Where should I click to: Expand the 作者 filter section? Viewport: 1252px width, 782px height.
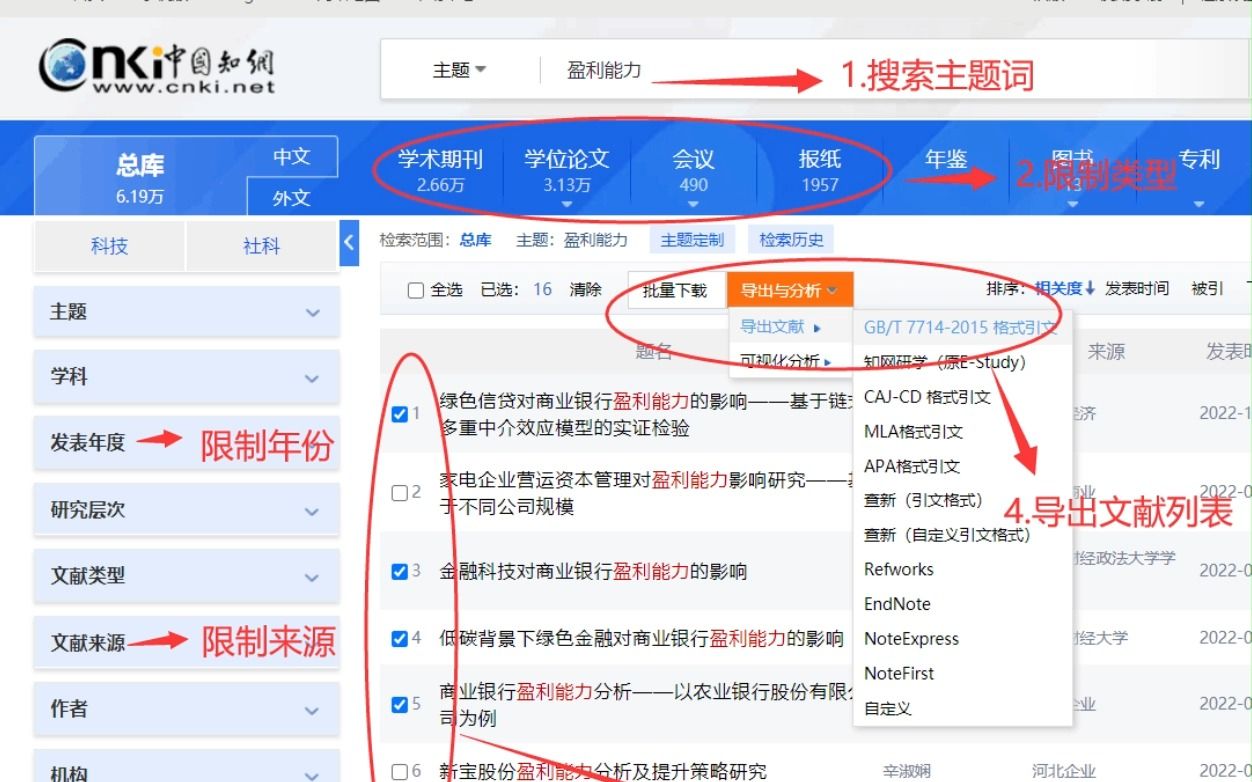(187, 709)
